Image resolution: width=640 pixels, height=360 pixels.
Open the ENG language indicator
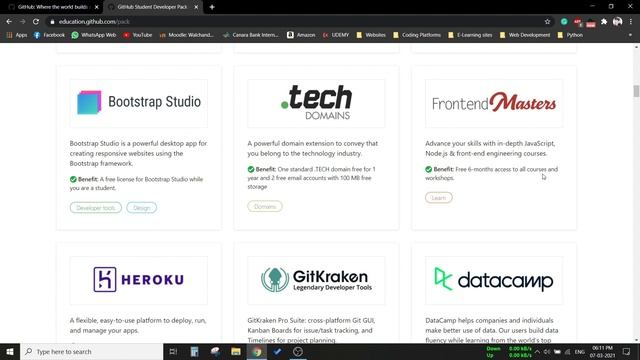[580, 351]
